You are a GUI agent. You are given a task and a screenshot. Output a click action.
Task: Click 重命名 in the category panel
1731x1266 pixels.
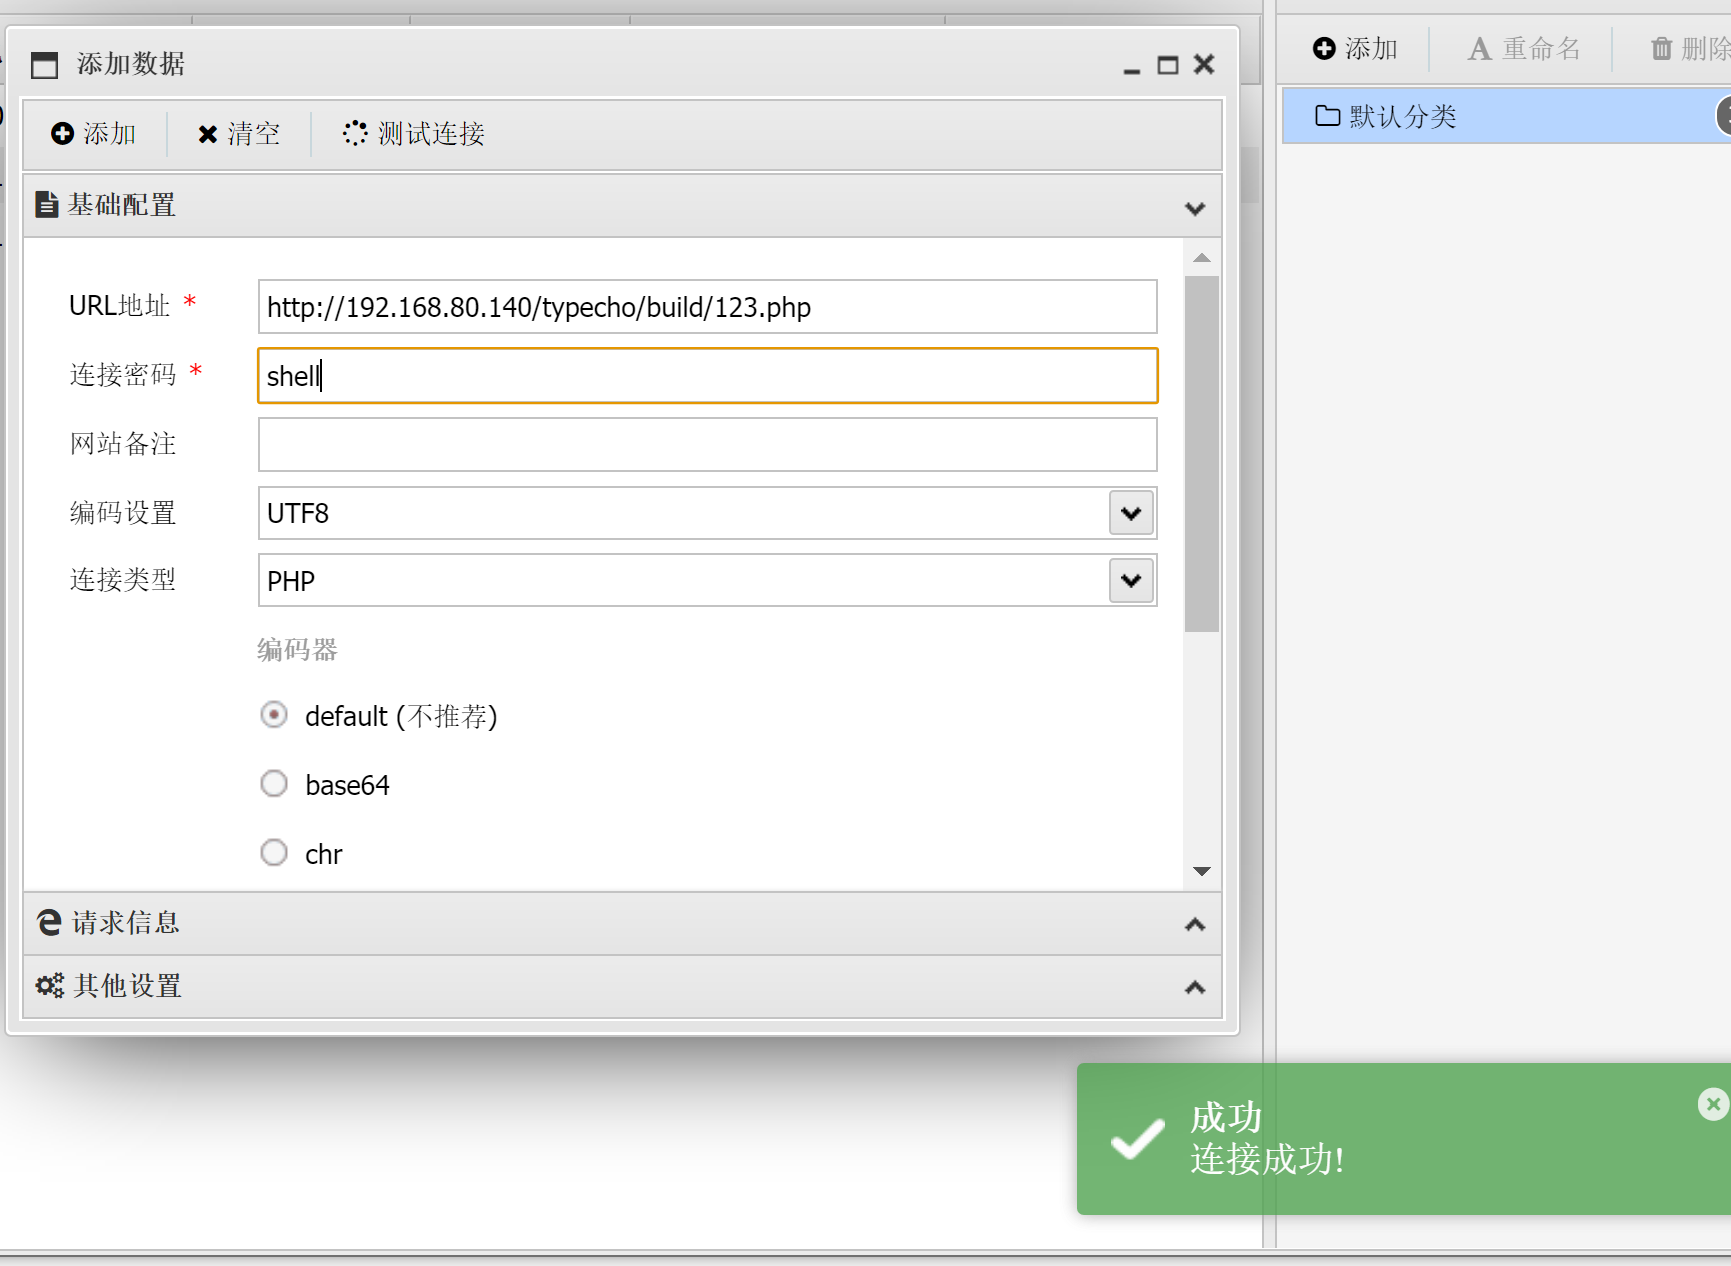[1525, 49]
